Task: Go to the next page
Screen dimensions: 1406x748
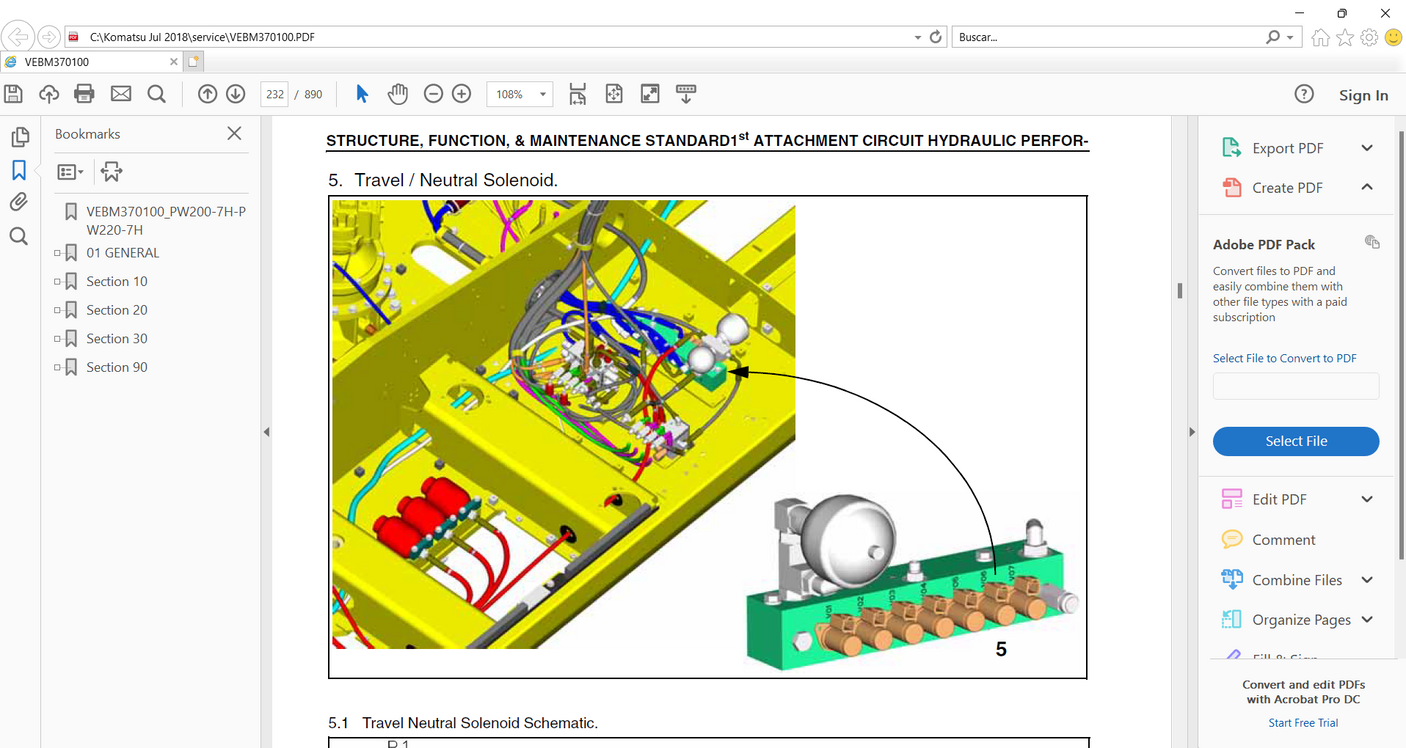Action: (234, 93)
